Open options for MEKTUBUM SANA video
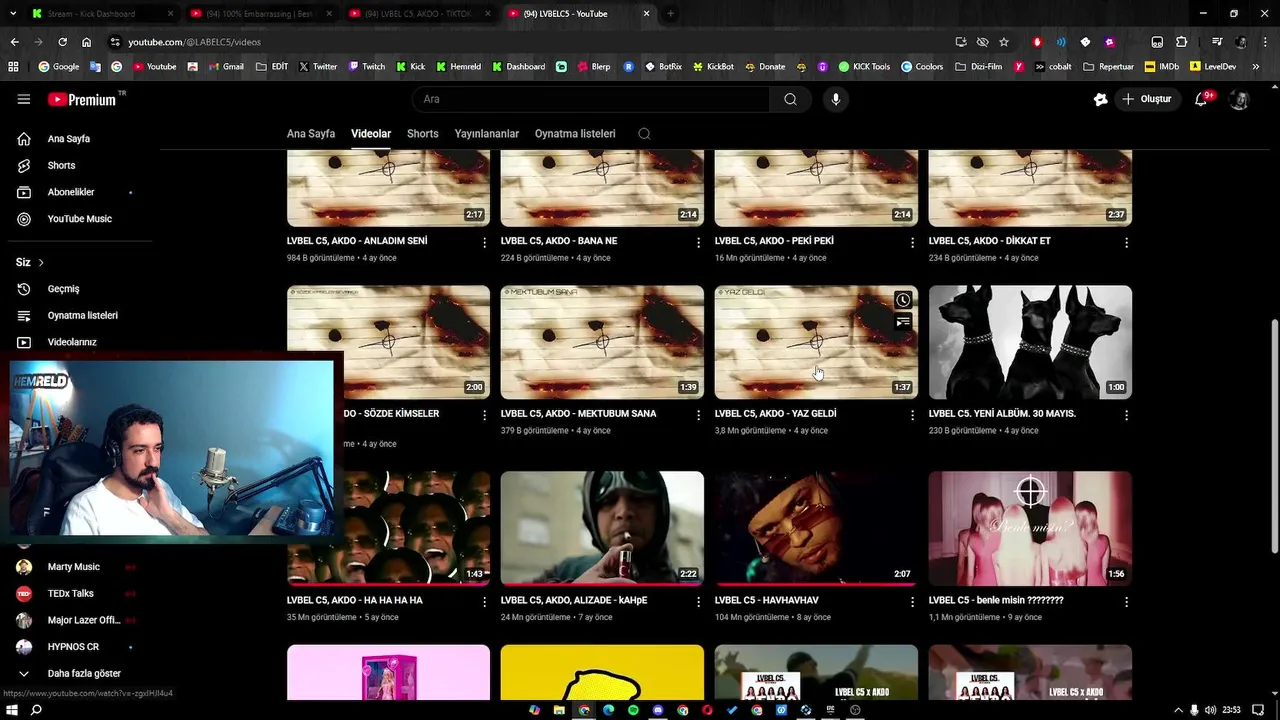The image size is (1280, 720). coord(699,415)
